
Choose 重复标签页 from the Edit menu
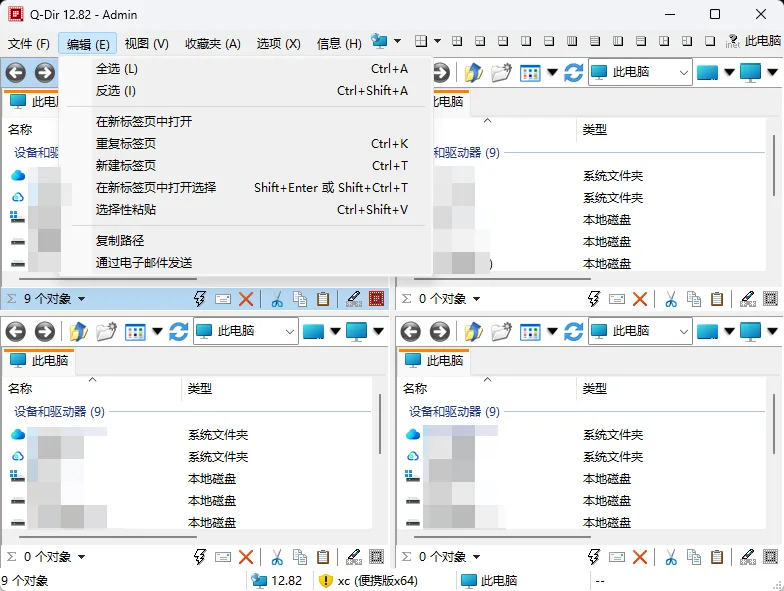[x=246, y=144]
